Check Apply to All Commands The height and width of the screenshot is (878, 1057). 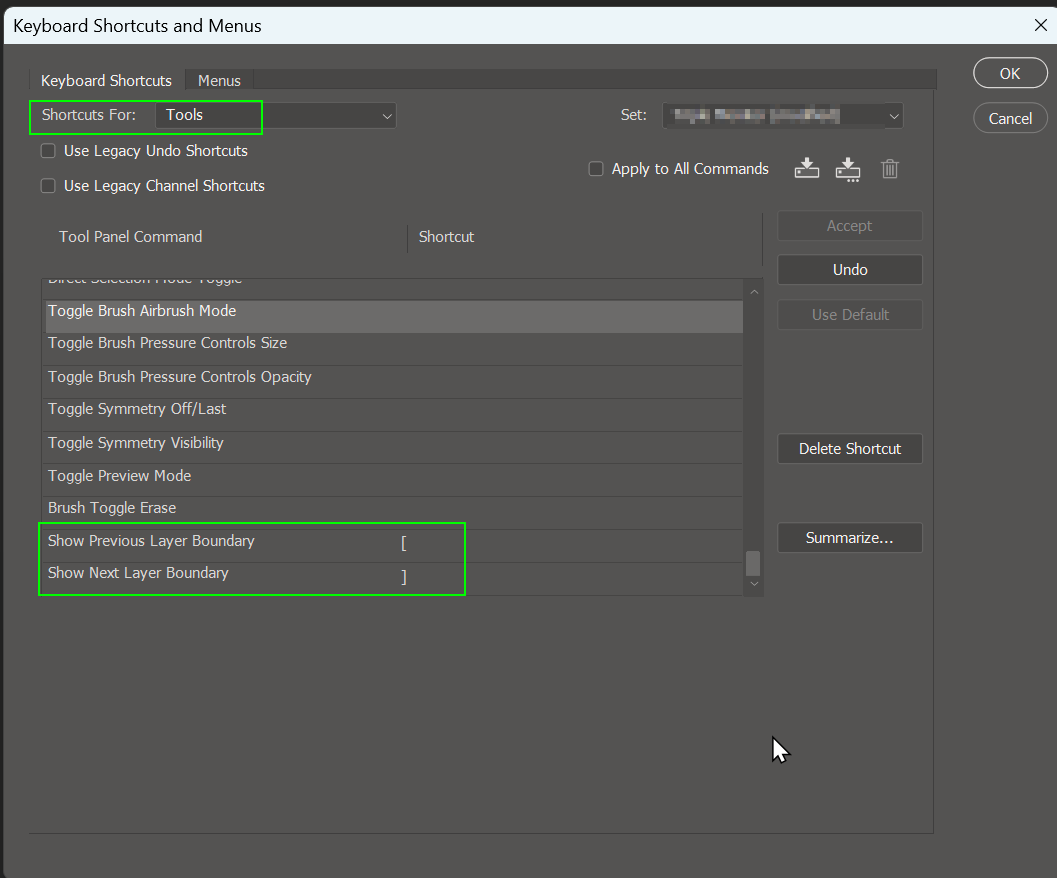(596, 169)
